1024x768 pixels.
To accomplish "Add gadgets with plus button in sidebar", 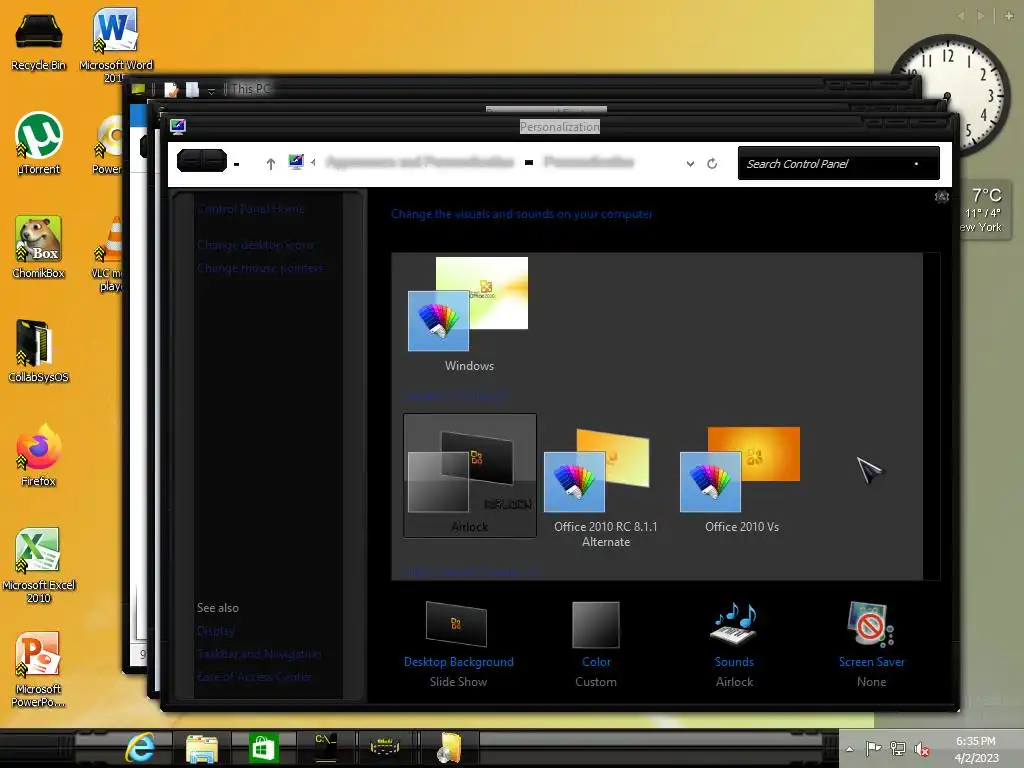I will click(1009, 16).
